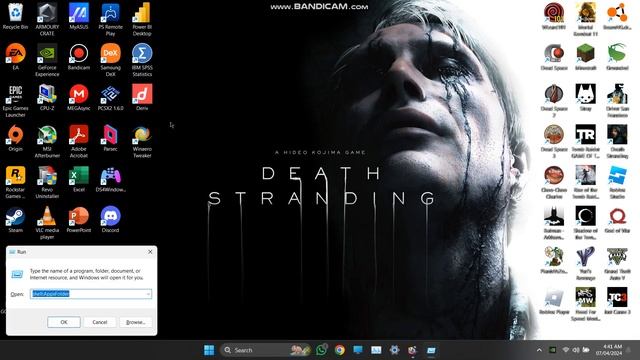This screenshot has height=360, width=640.
Task: Open WhatsApp from the taskbar
Action: point(322,350)
